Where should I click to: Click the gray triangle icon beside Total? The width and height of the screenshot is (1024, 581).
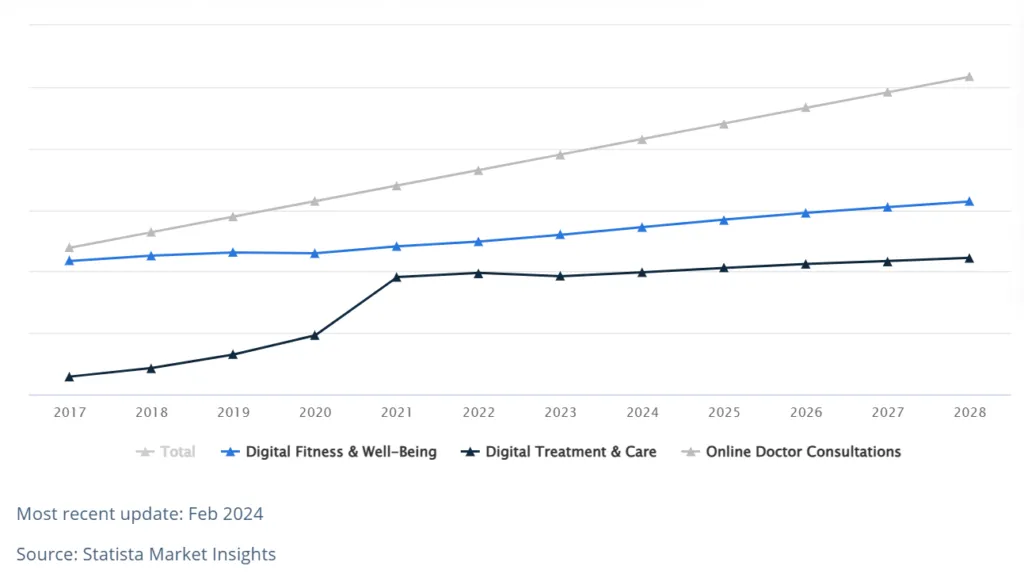tap(145, 452)
